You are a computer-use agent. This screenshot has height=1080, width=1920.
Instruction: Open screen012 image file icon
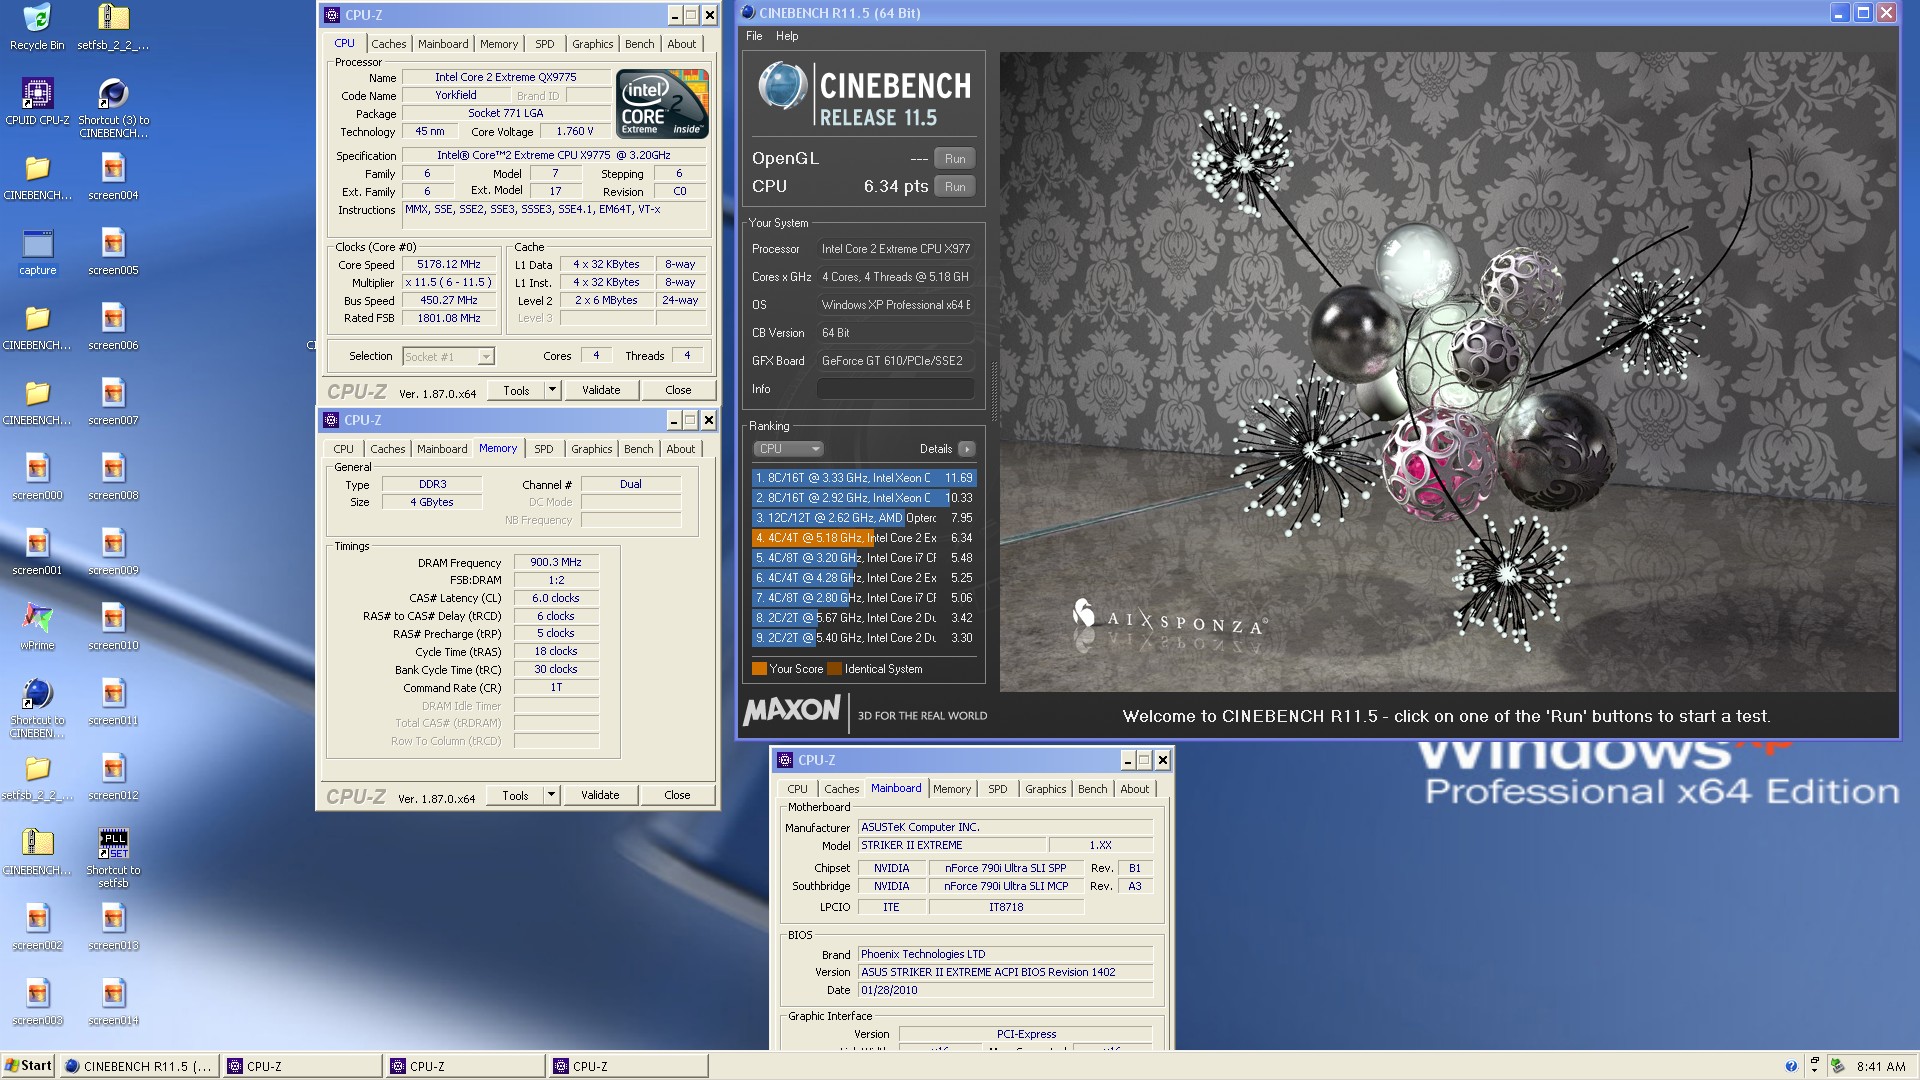coord(113,777)
